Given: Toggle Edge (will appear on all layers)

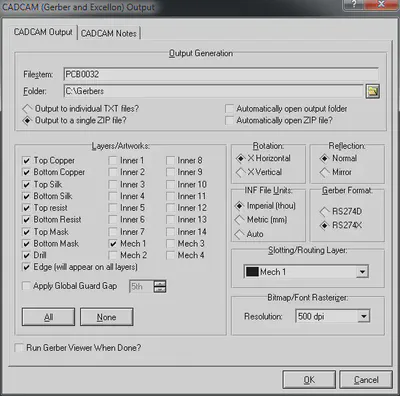Looking at the screenshot, I should pos(26,267).
